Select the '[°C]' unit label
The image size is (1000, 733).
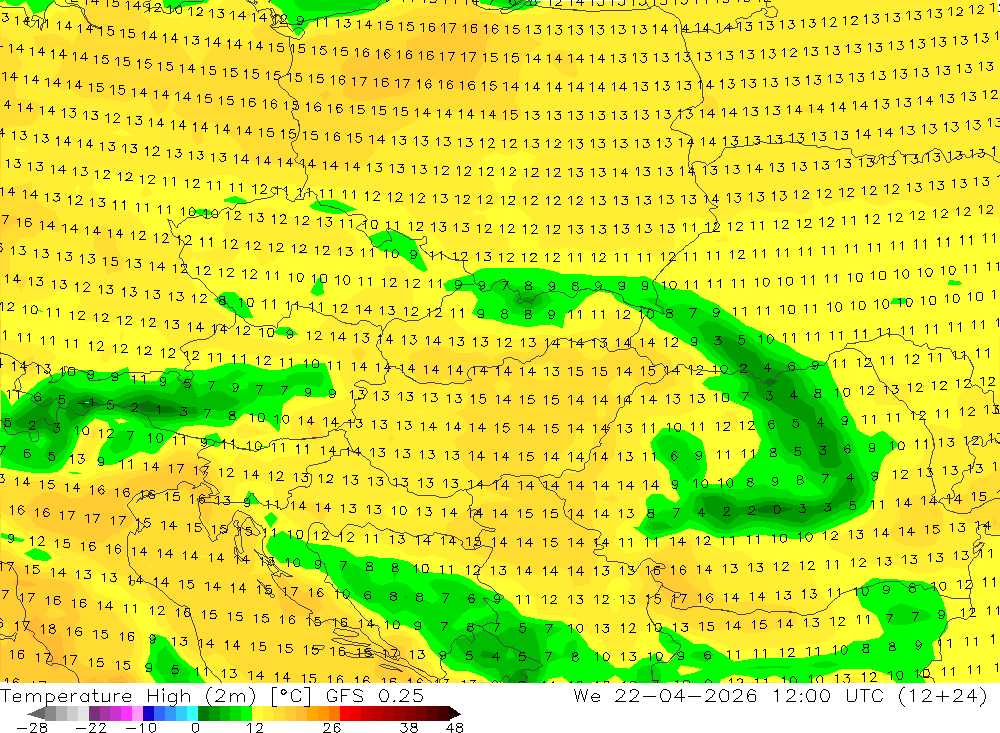tap(291, 695)
